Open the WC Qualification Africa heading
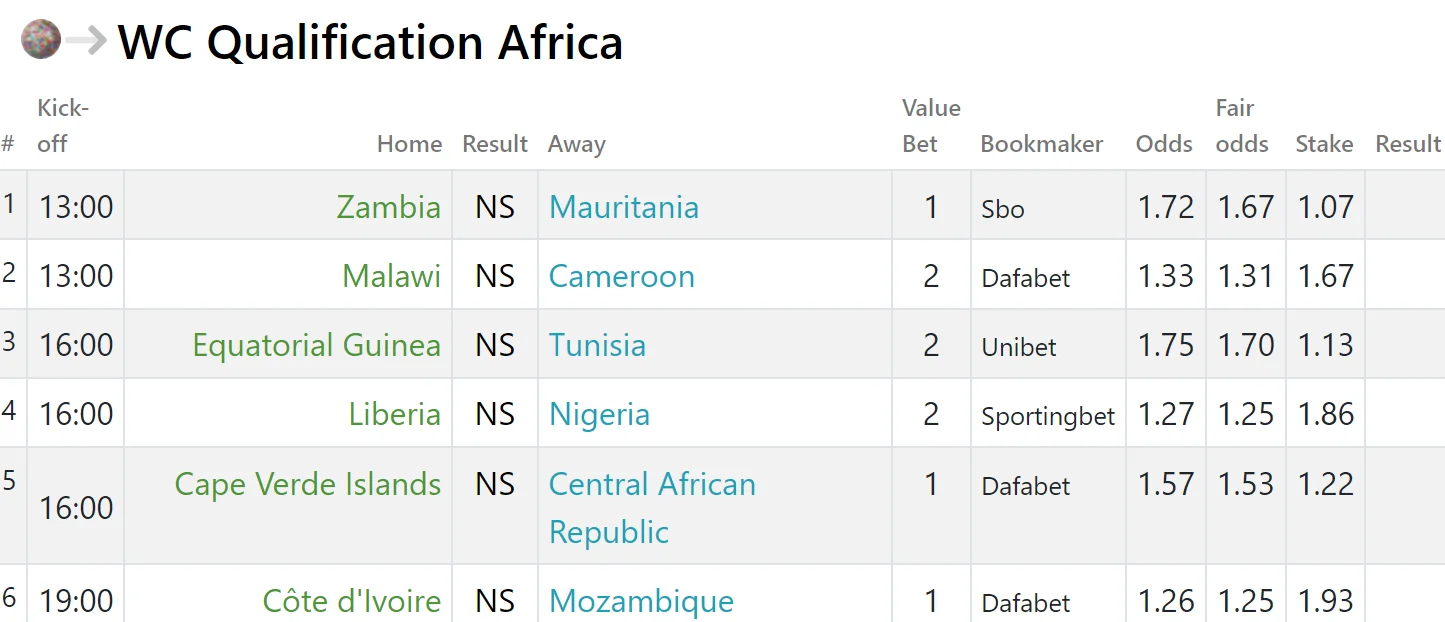This screenshot has height=622, width=1445. pos(370,42)
